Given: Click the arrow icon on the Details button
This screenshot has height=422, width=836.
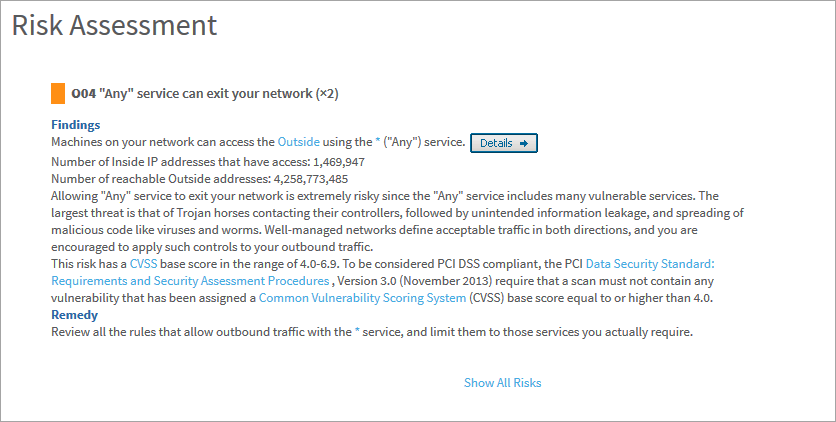Looking at the screenshot, I should pyautogui.click(x=523, y=144).
